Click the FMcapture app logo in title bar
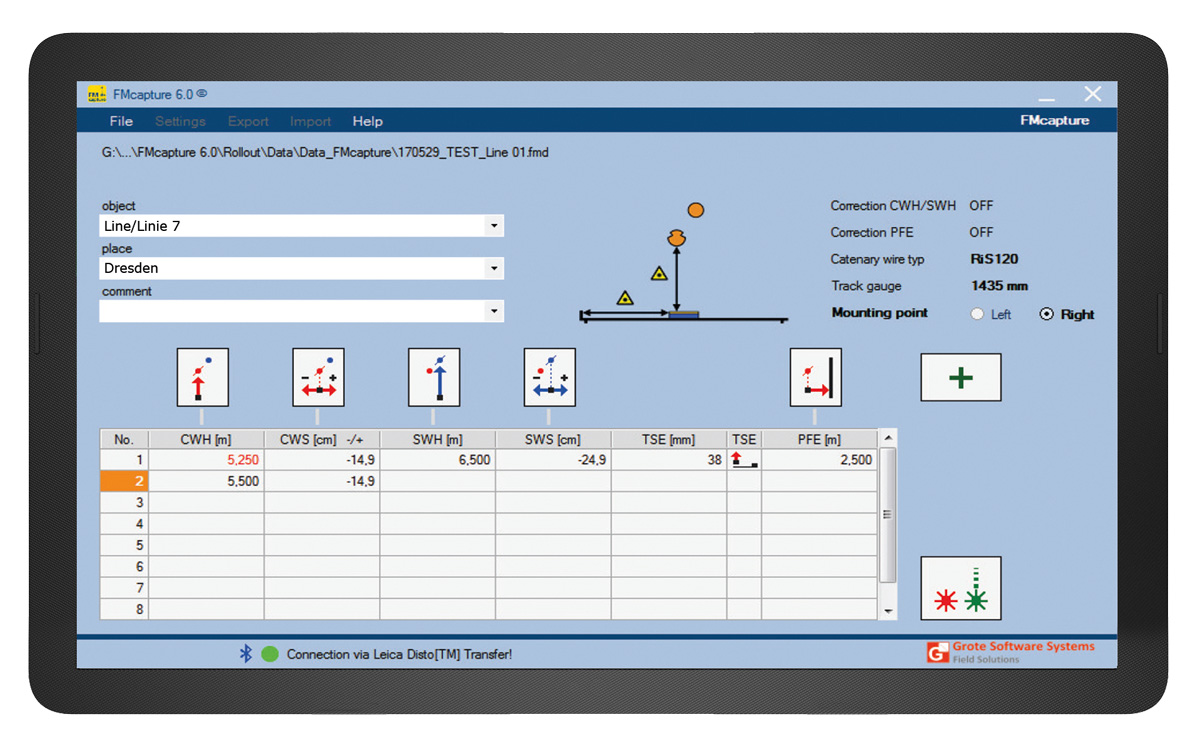This screenshot has height=745, width=1200. point(97,95)
